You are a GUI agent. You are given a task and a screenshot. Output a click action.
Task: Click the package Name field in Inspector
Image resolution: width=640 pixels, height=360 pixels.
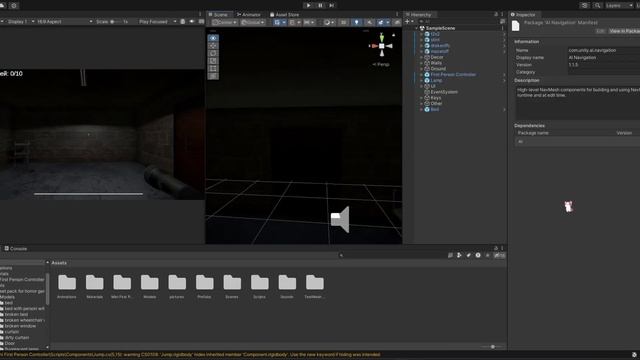[604, 50]
